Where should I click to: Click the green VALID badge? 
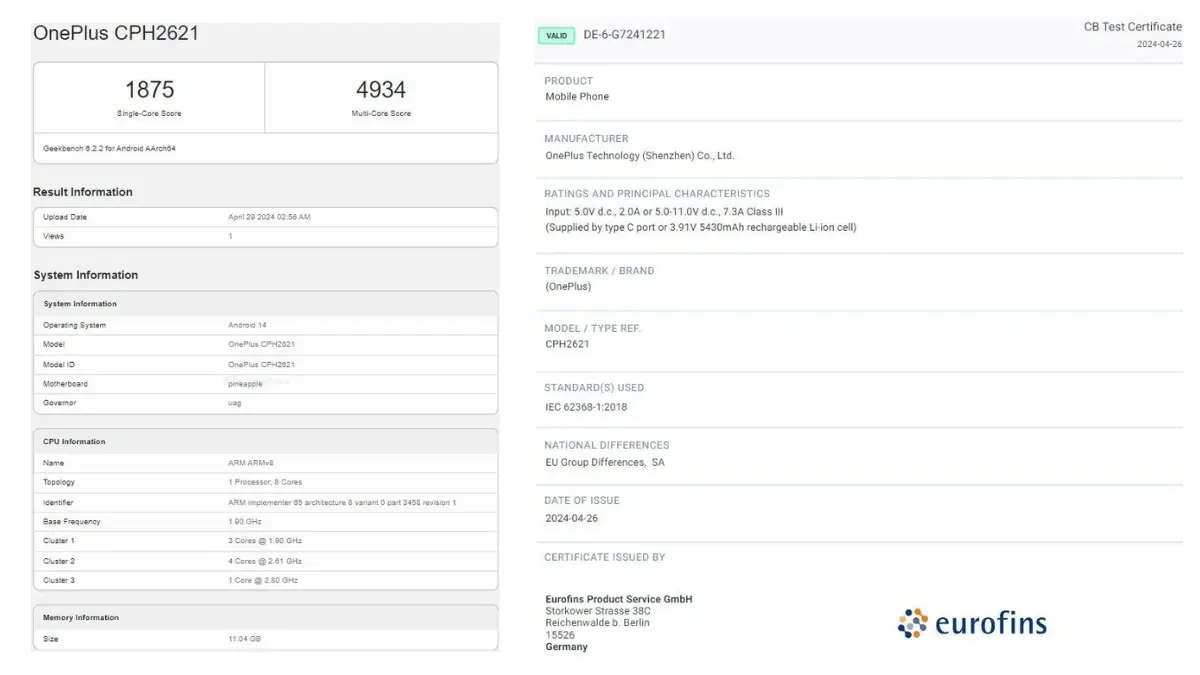pyautogui.click(x=557, y=35)
